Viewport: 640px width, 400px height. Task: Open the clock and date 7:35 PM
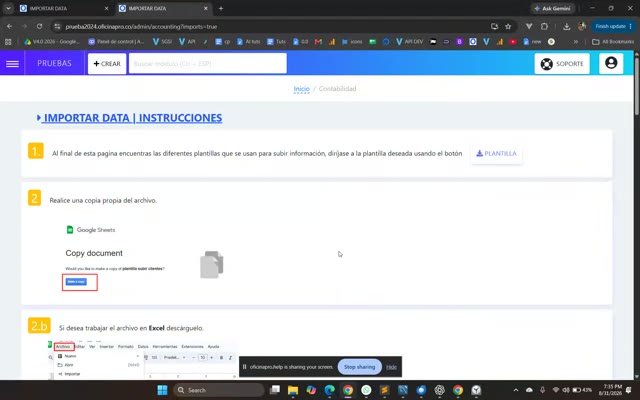tap(612, 390)
